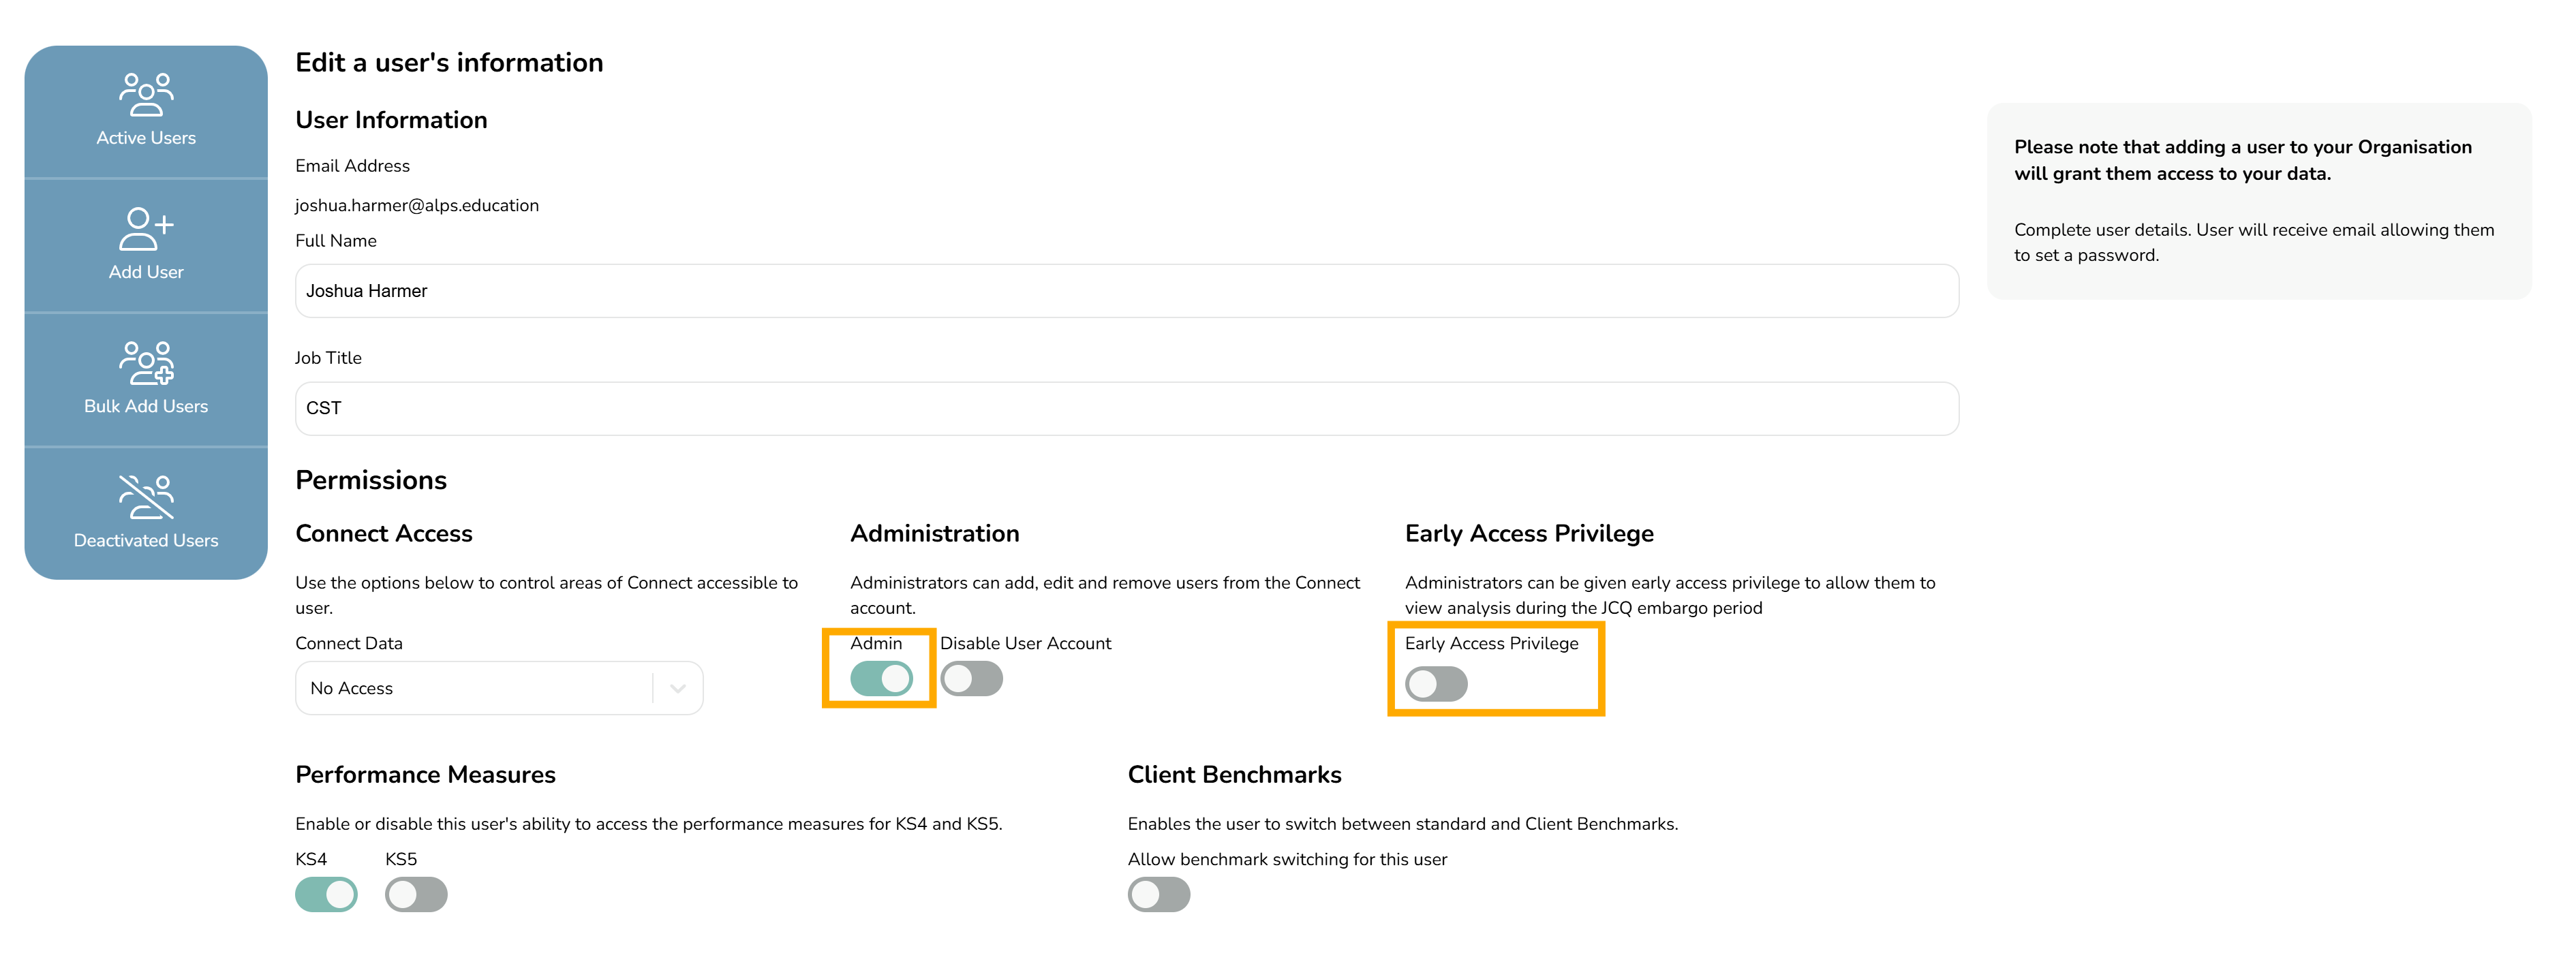Click the Connect Data dropdown chevron arrow

click(678, 688)
